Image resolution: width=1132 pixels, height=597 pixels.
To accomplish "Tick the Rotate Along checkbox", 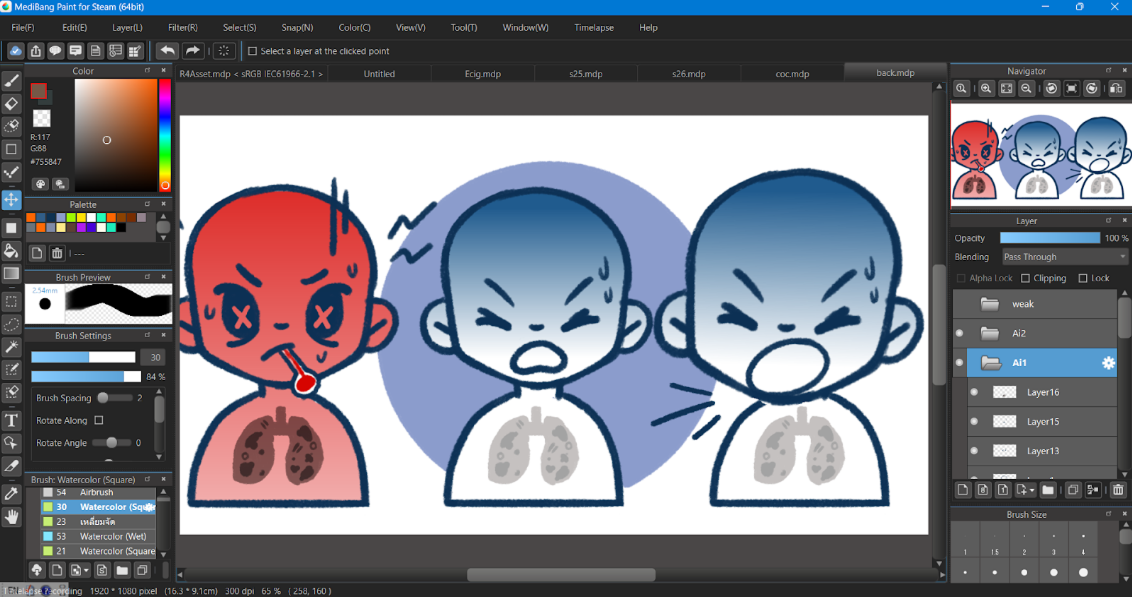I will click(x=98, y=421).
